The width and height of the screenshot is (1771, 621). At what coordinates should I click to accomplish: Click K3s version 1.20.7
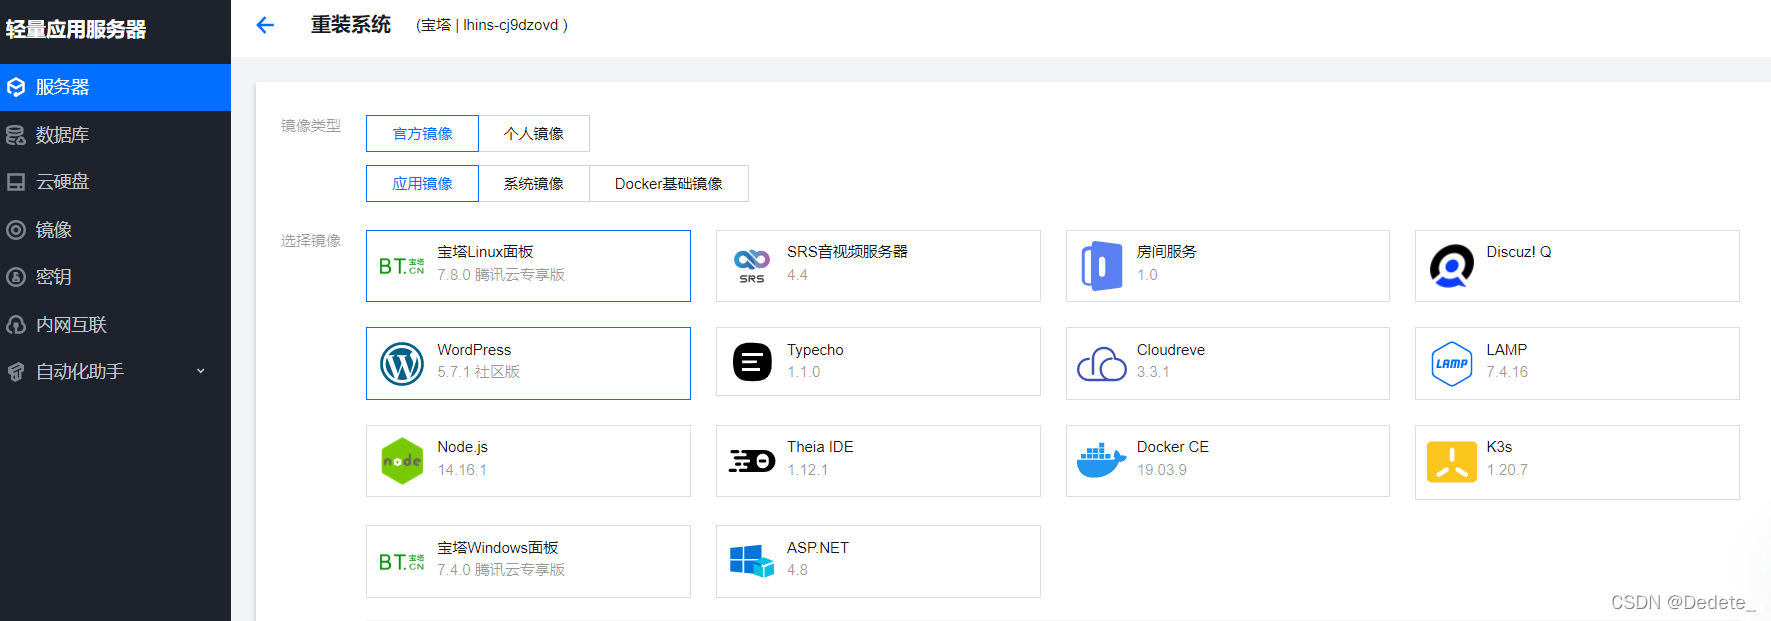(x=1507, y=470)
